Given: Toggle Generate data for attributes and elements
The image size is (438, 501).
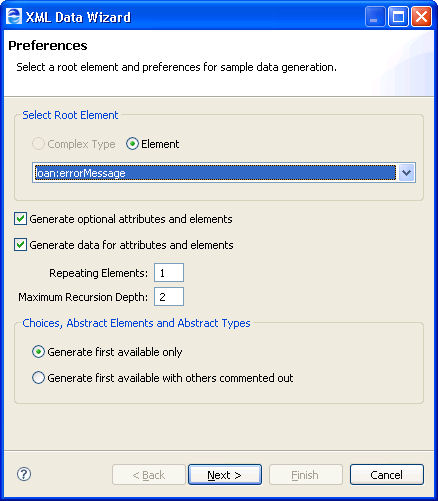Looking at the screenshot, I should coord(20,245).
